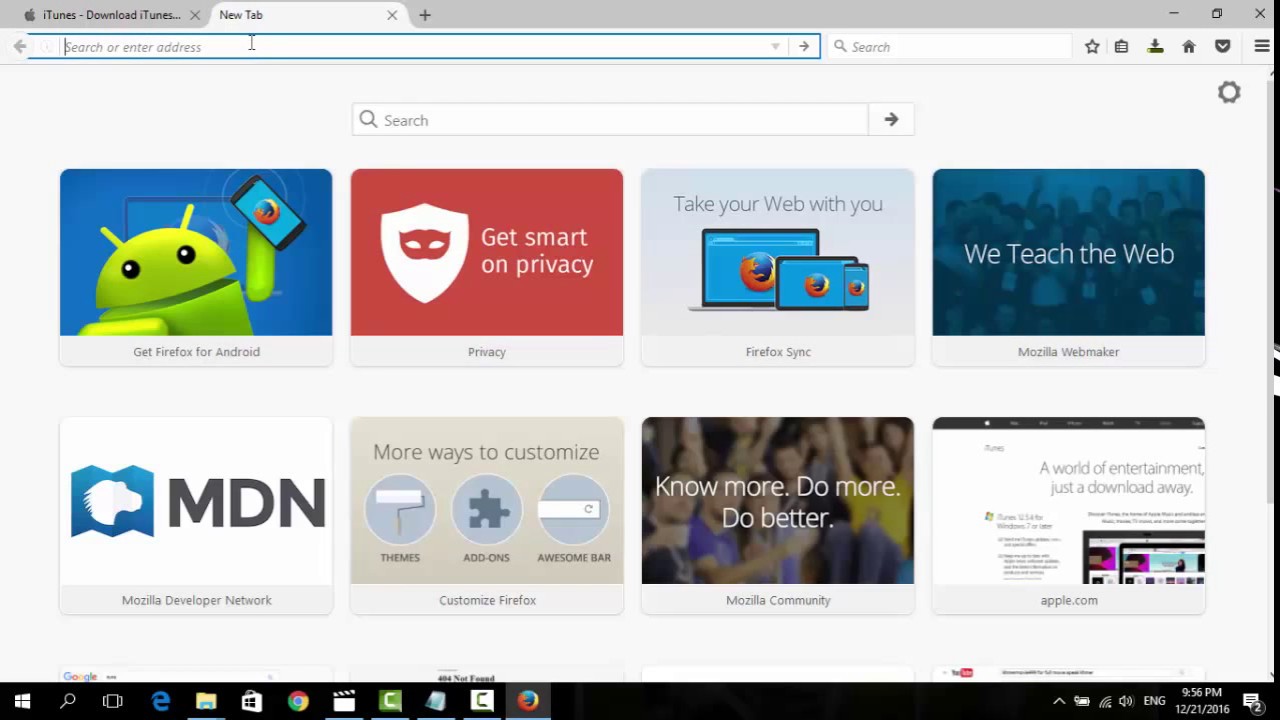Open the Pocket icon

[x=1222, y=46]
